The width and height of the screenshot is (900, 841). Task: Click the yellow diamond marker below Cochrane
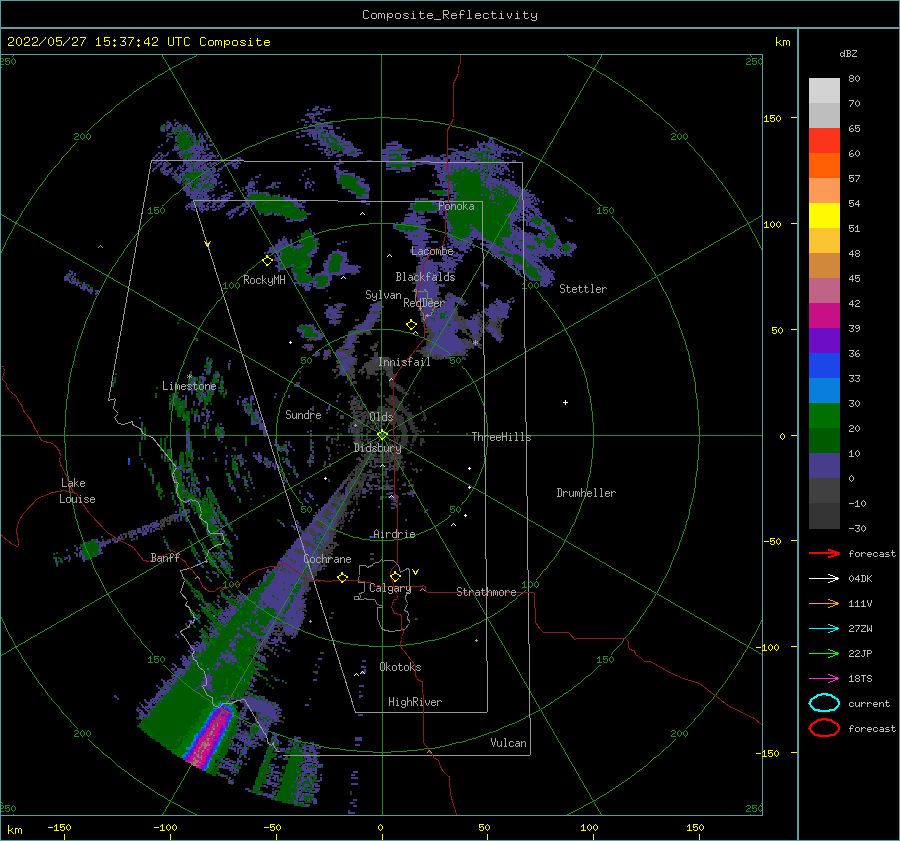[343, 577]
